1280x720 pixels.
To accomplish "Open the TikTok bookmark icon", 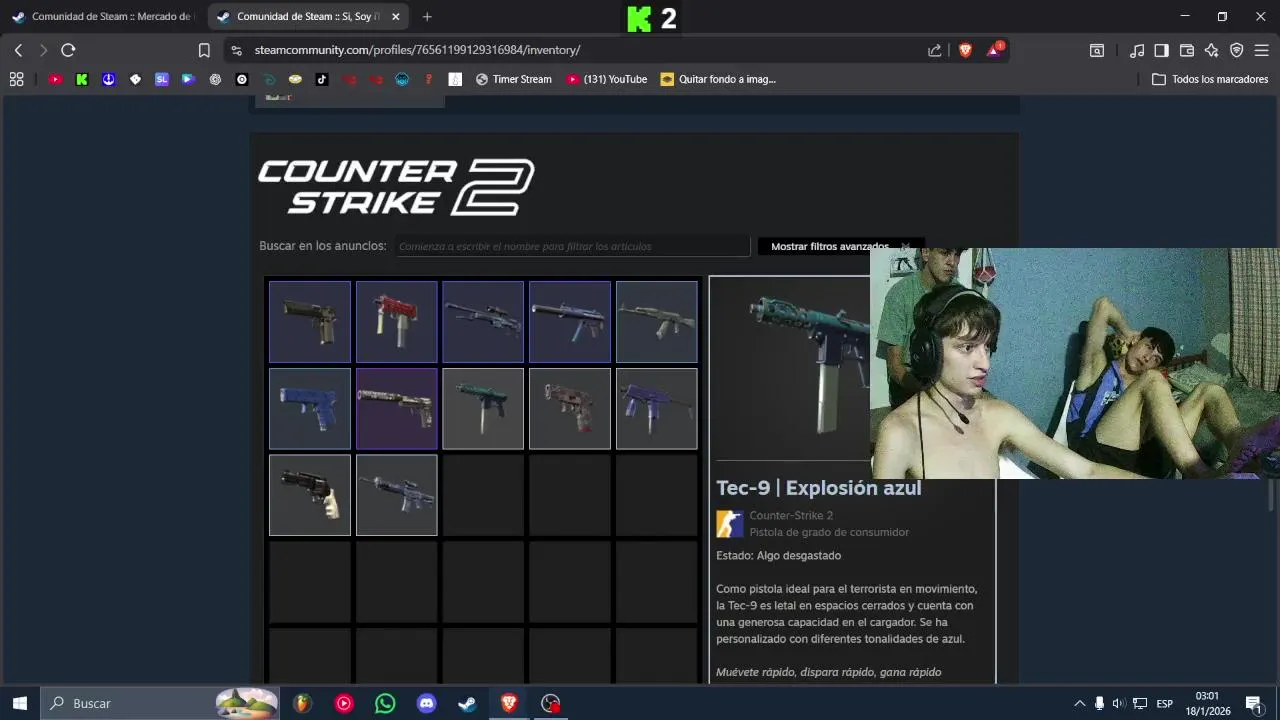I will tap(322, 79).
